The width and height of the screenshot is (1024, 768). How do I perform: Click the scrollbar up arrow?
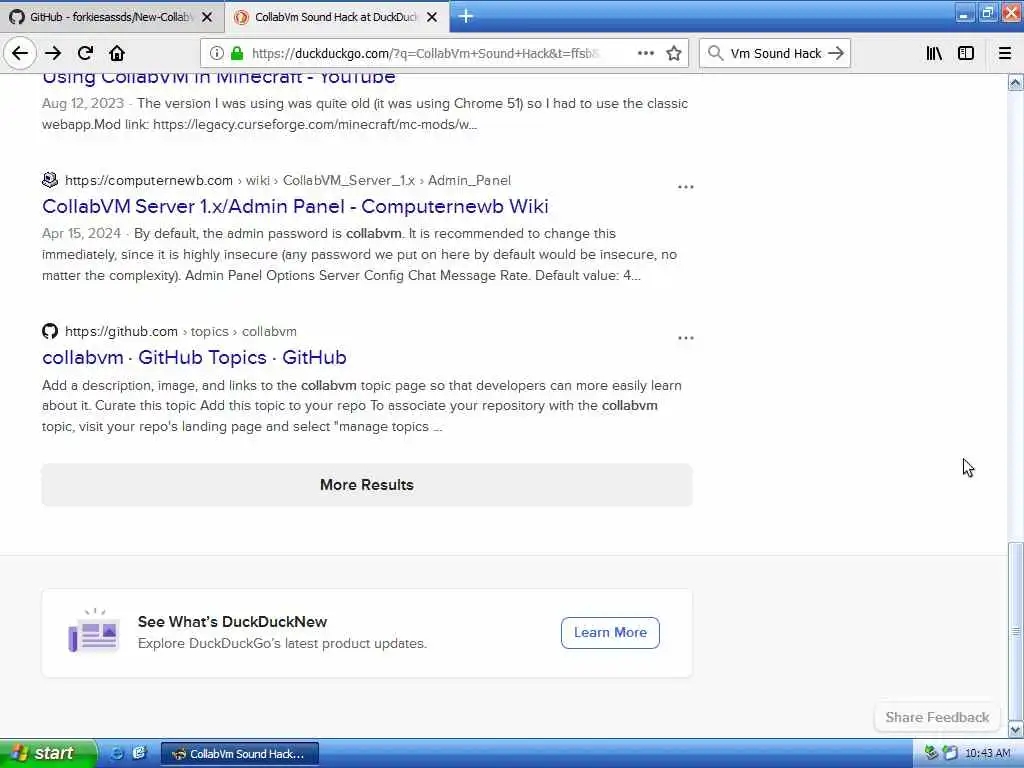click(x=1015, y=82)
